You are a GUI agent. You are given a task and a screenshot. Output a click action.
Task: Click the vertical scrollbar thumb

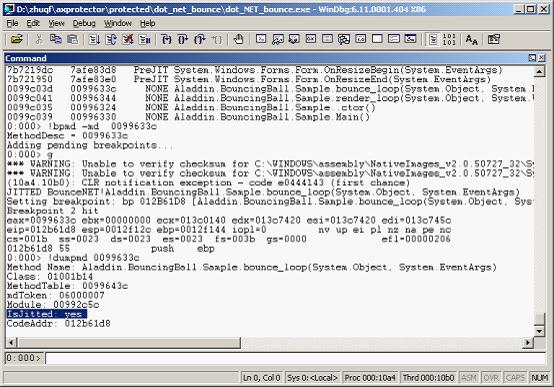pyautogui.click(x=540, y=318)
